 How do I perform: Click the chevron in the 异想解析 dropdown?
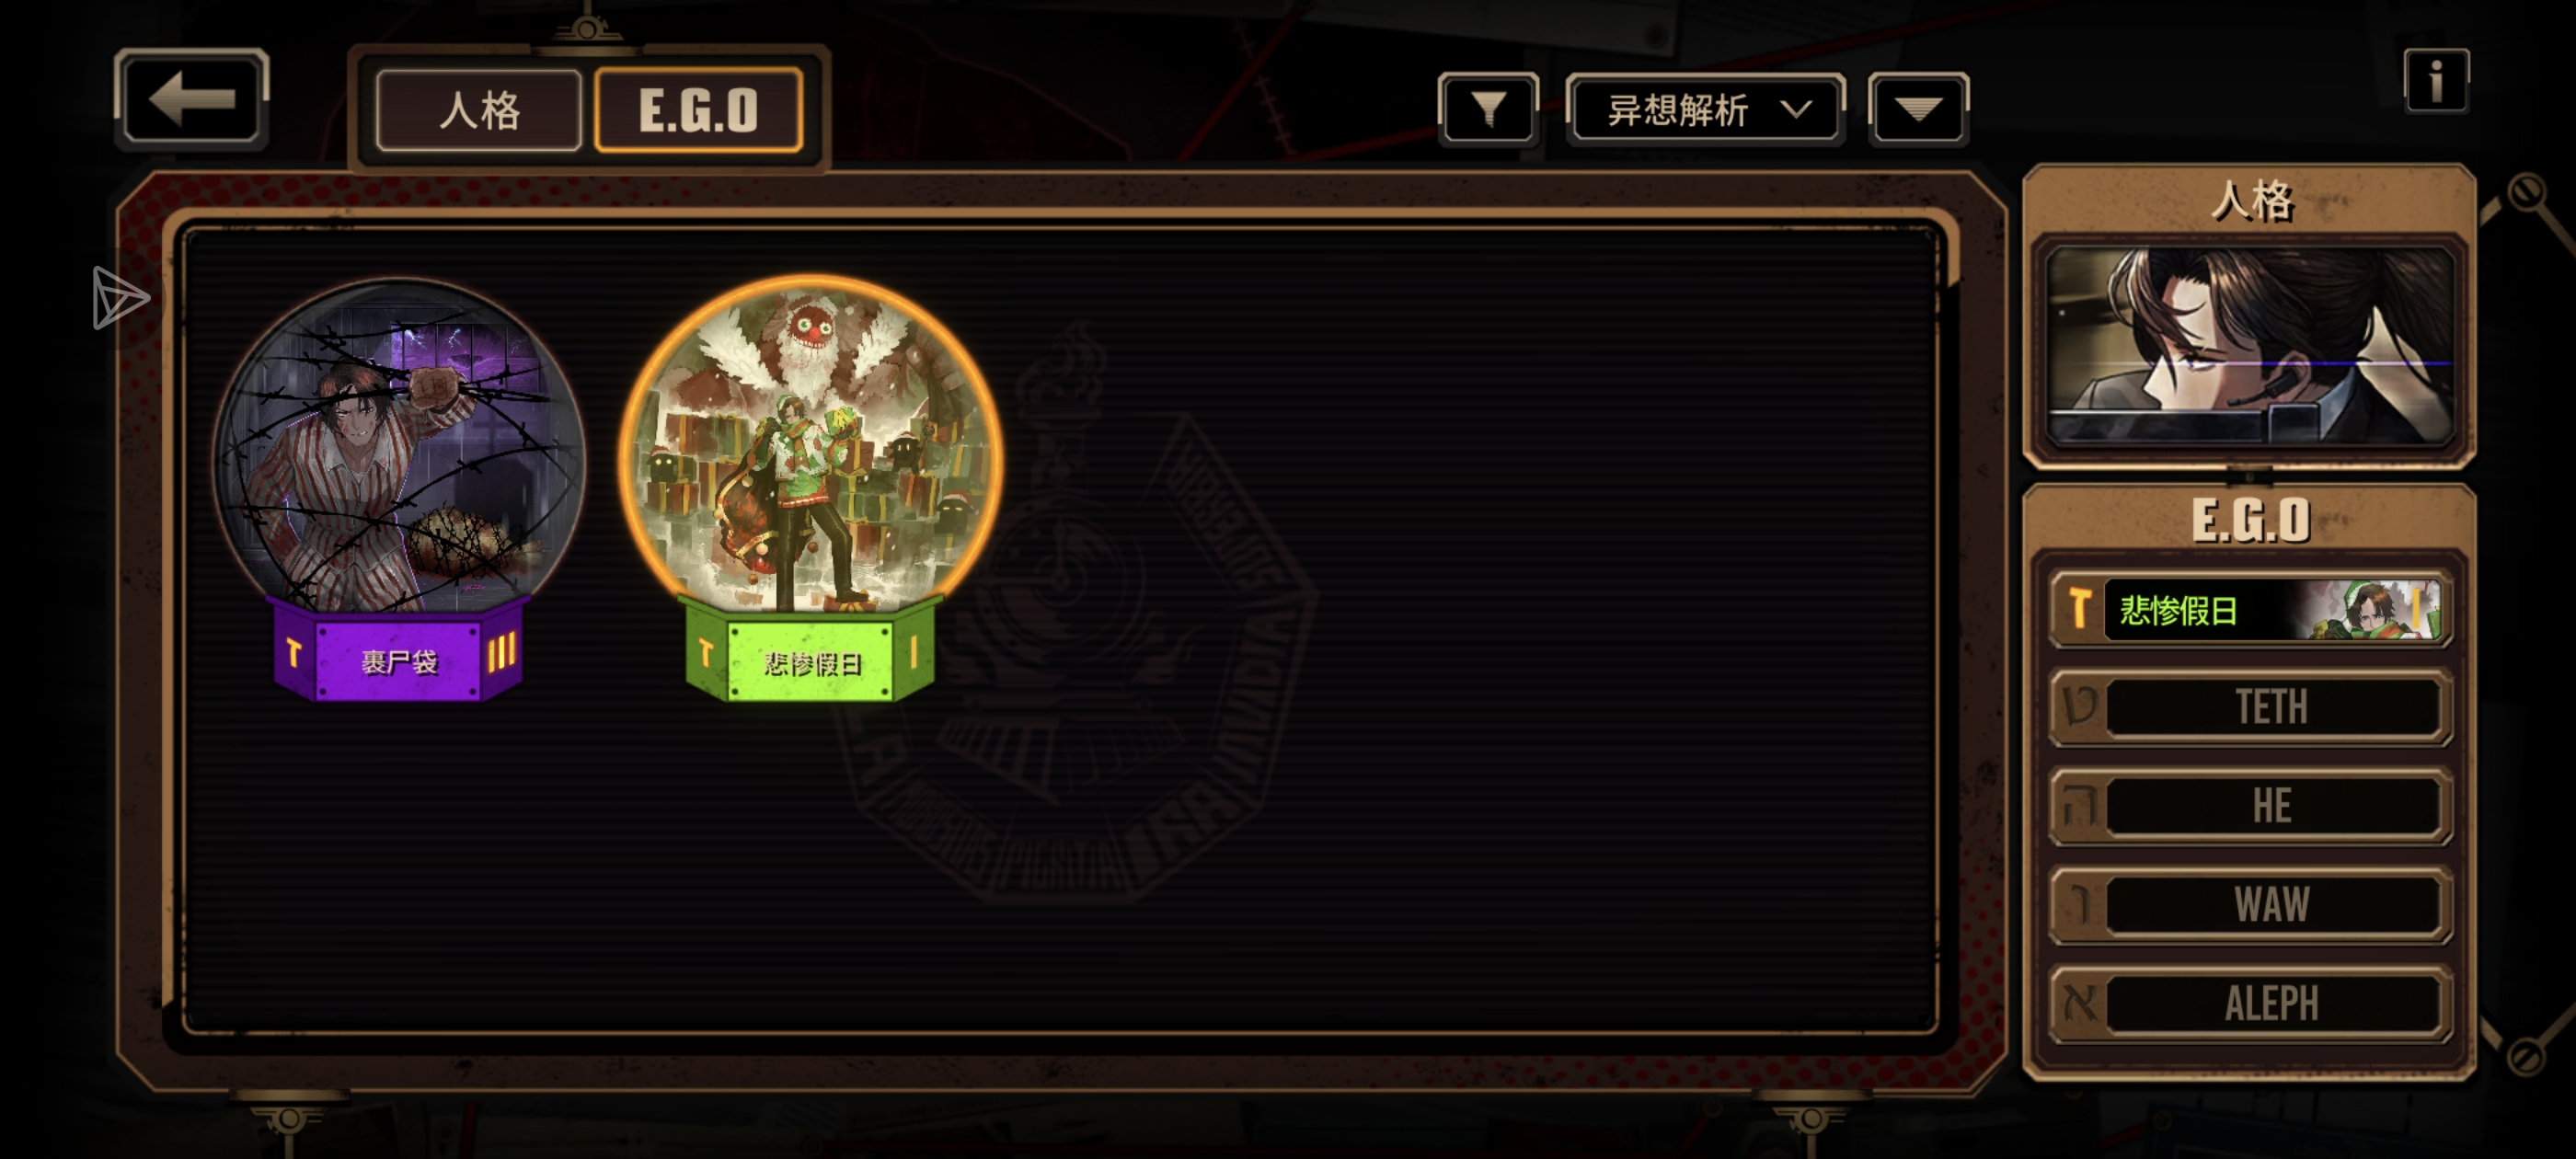pyautogui.click(x=1796, y=108)
